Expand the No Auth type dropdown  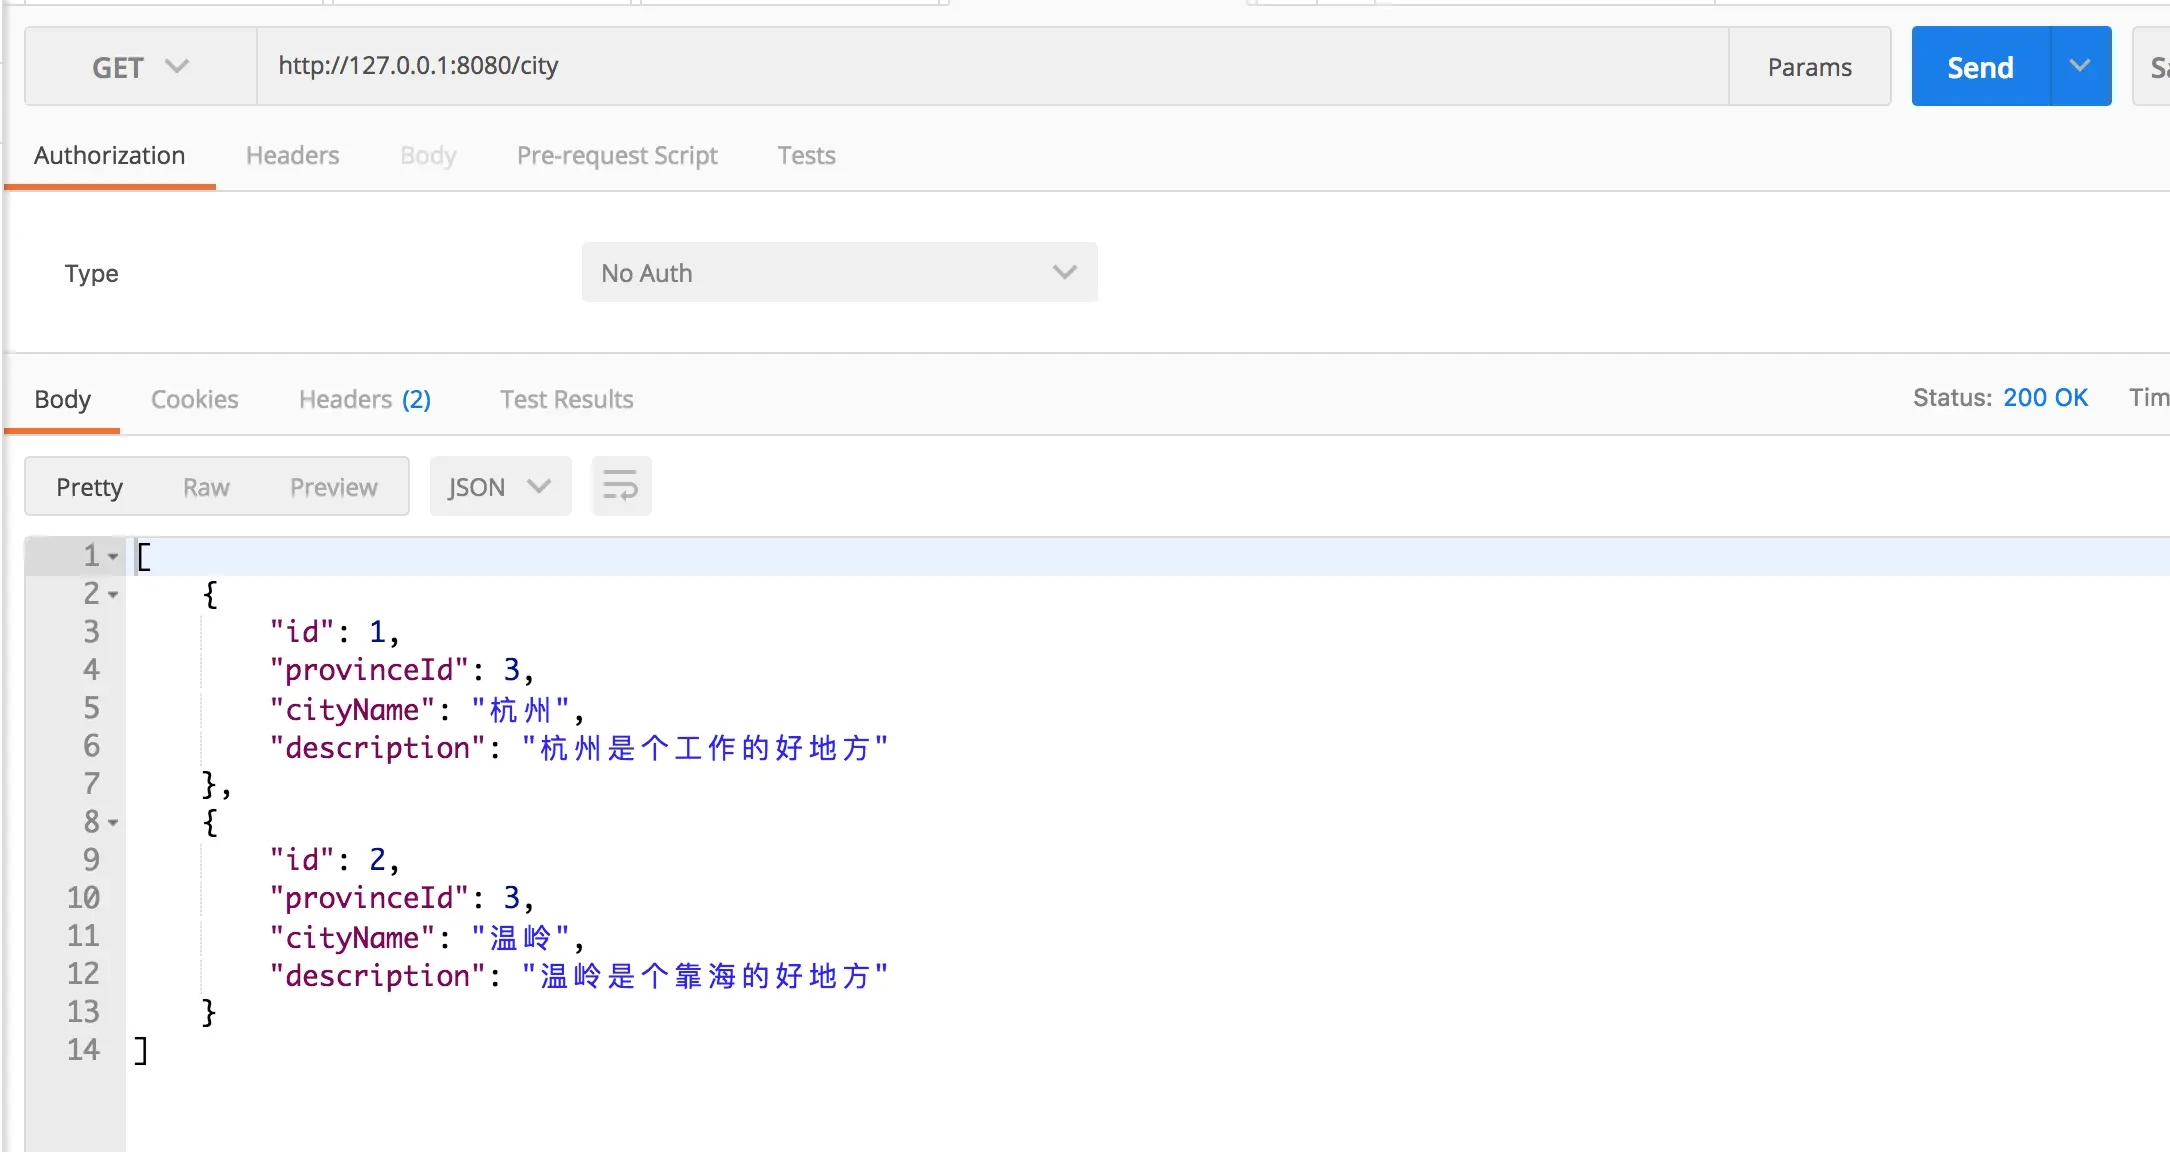click(839, 273)
